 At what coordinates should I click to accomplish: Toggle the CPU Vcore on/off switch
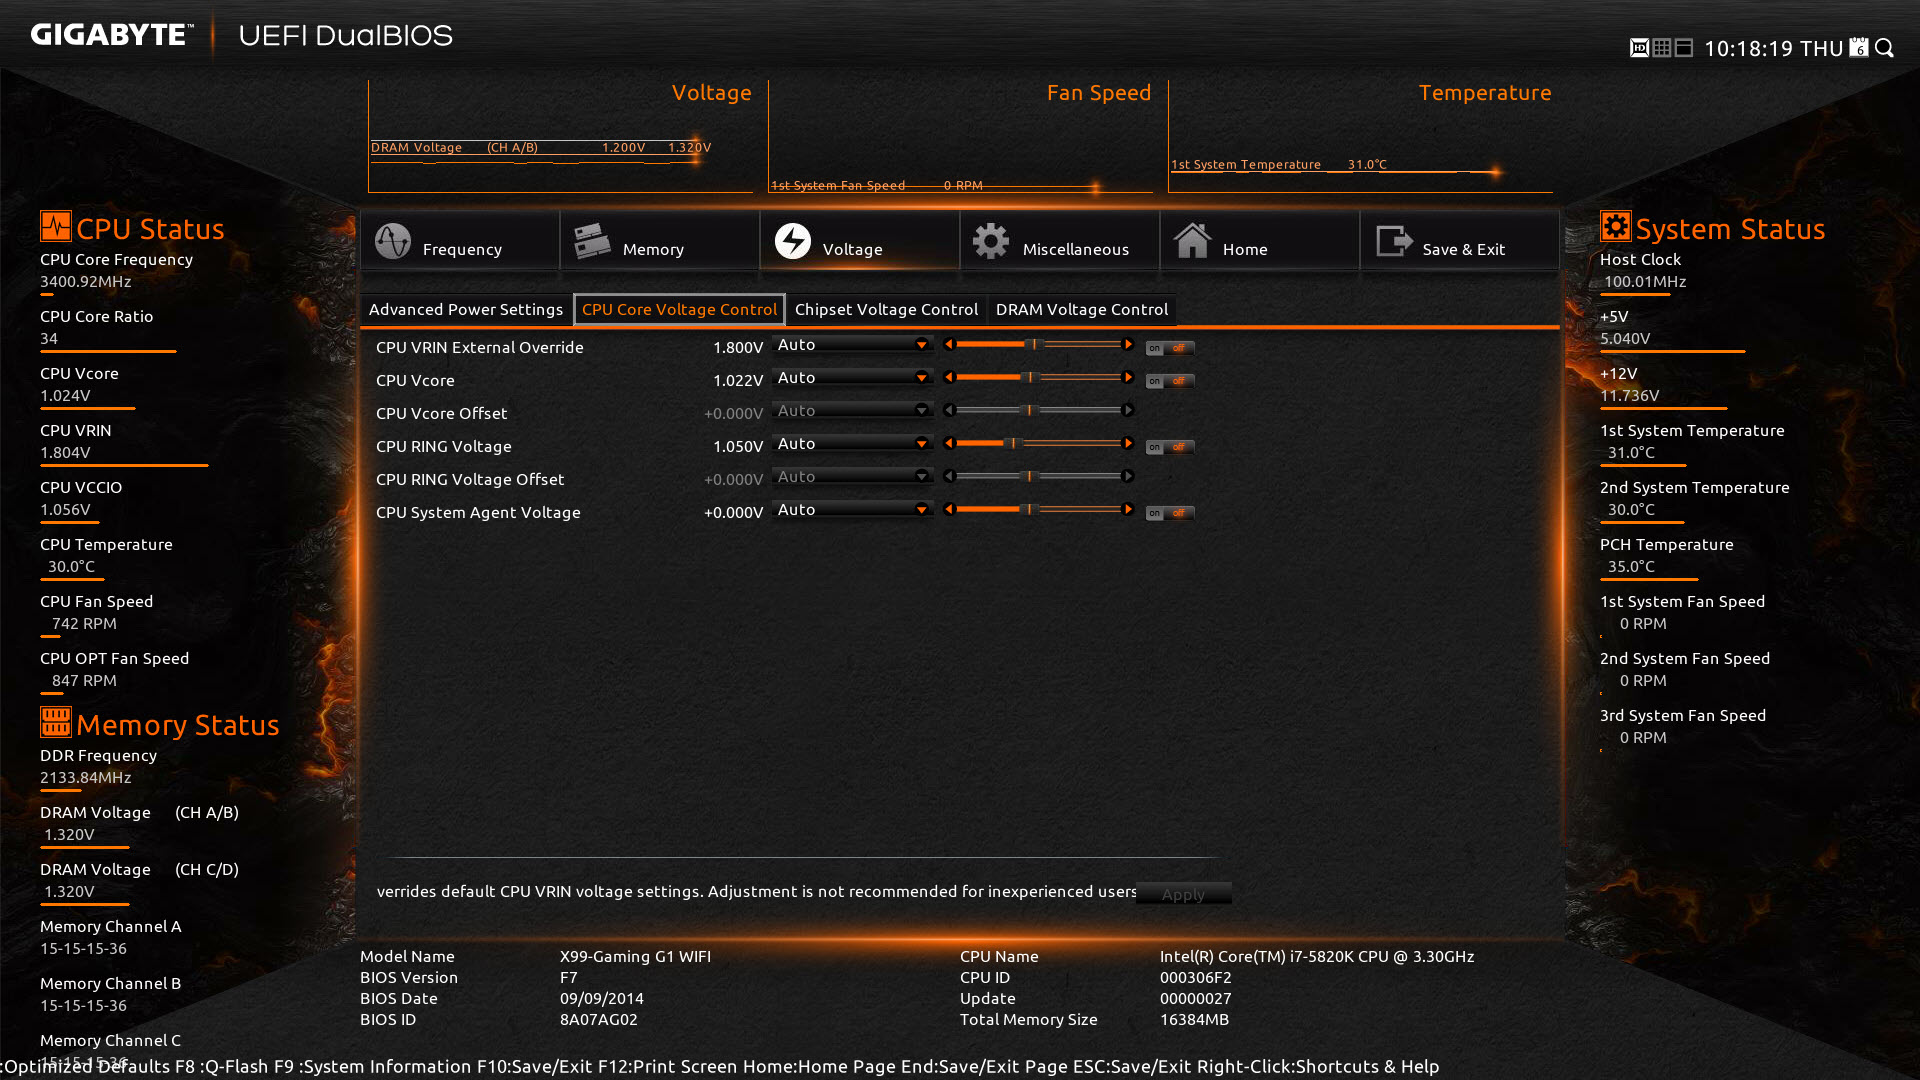tap(1170, 382)
